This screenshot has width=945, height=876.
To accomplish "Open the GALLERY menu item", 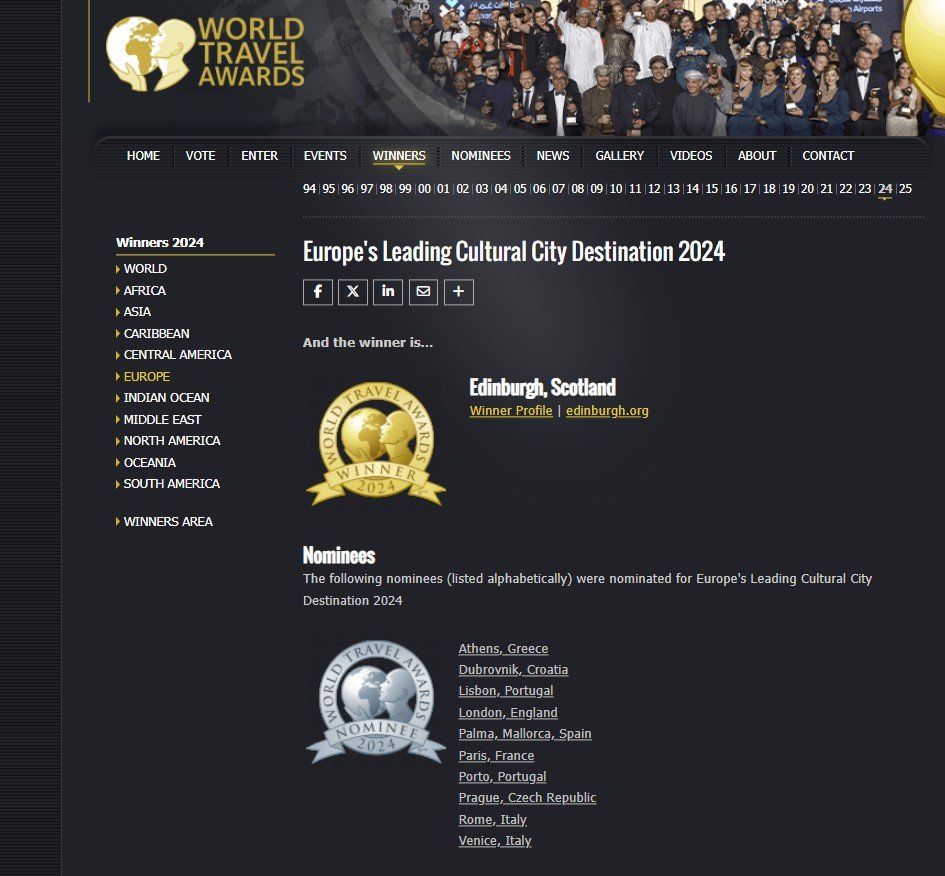I will [x=620, y=155].
